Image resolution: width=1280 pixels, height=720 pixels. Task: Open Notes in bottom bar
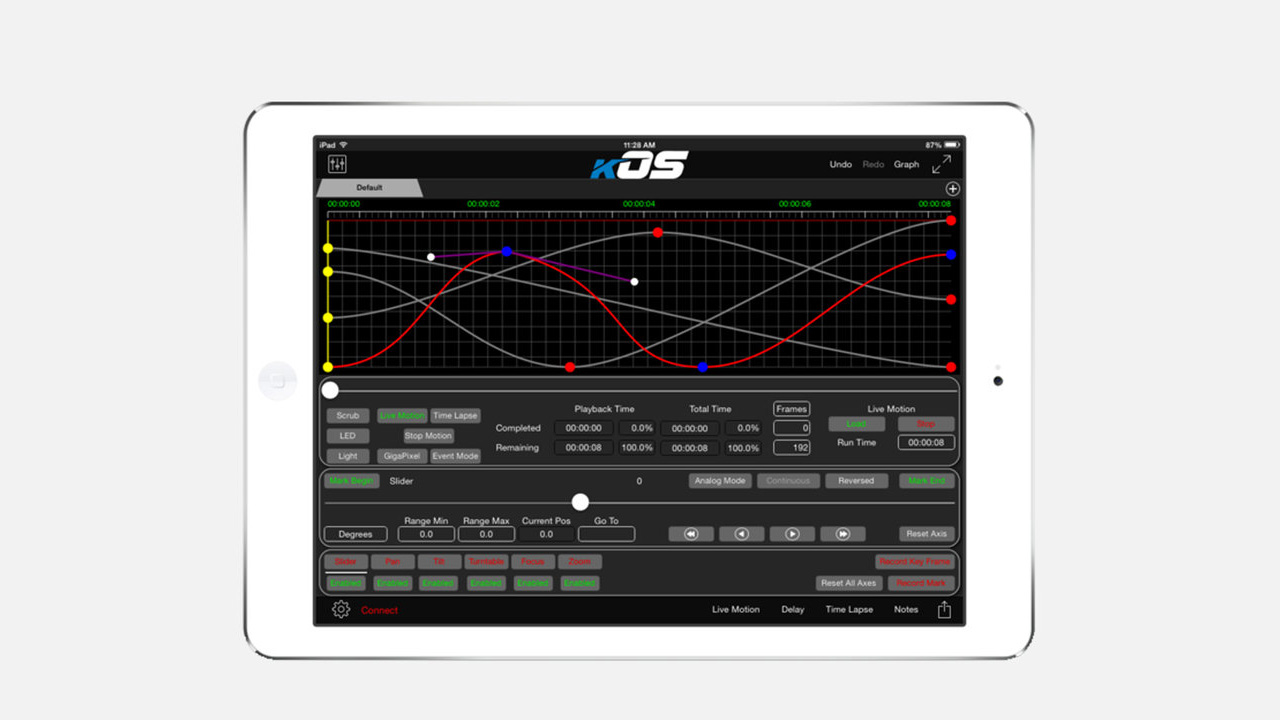(906, 610)
